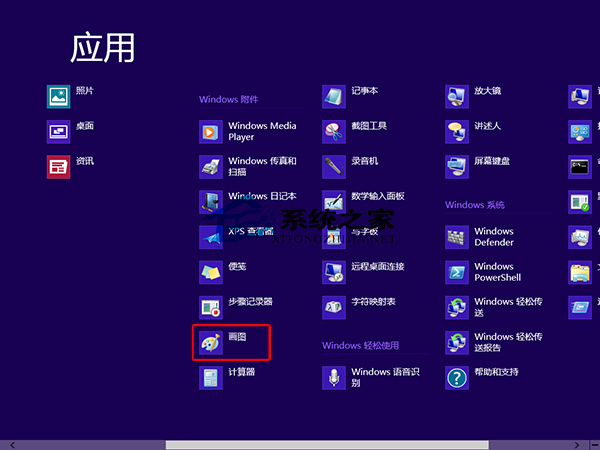
Task: Open 屏幕键盘 on-screen keyboard
Action: pyautogui.click(x=457, y=167)
